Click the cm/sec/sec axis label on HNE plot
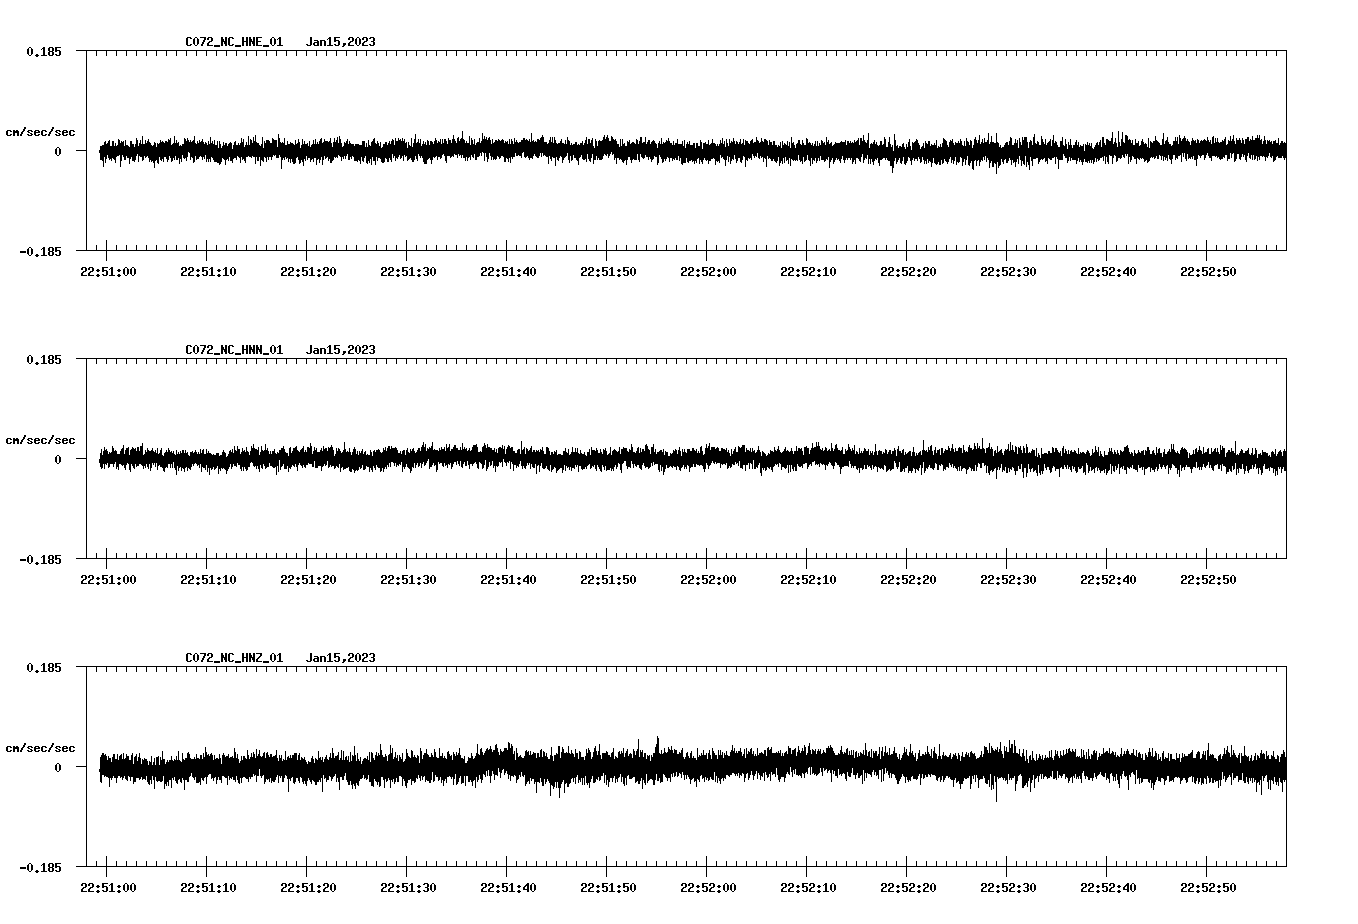1358x924 pixels. pyautogui.click(x=41, y=131)
